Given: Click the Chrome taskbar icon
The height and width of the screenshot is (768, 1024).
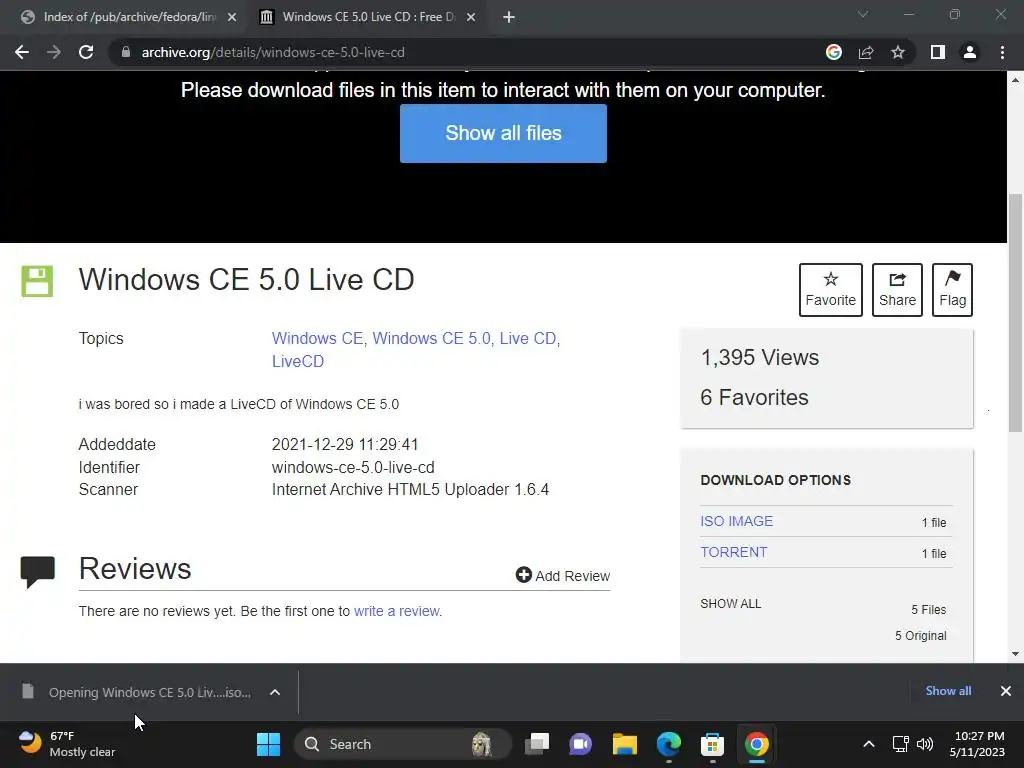Looking at the screenshot, I should [x=756, y=744].
